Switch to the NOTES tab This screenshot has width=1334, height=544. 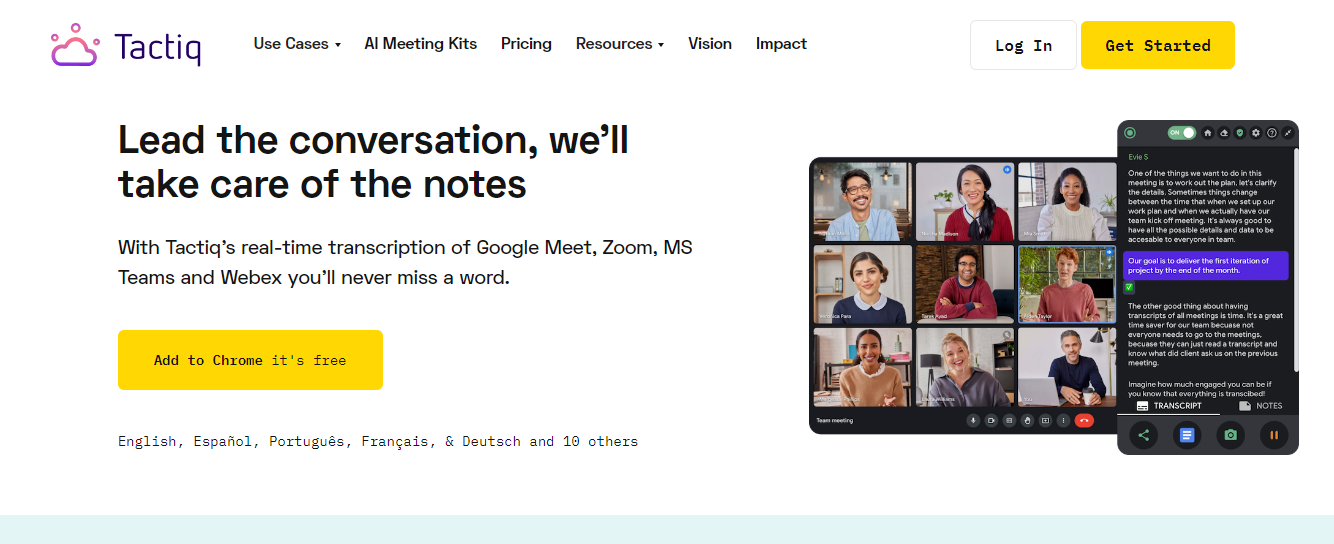coord(1260,406)
